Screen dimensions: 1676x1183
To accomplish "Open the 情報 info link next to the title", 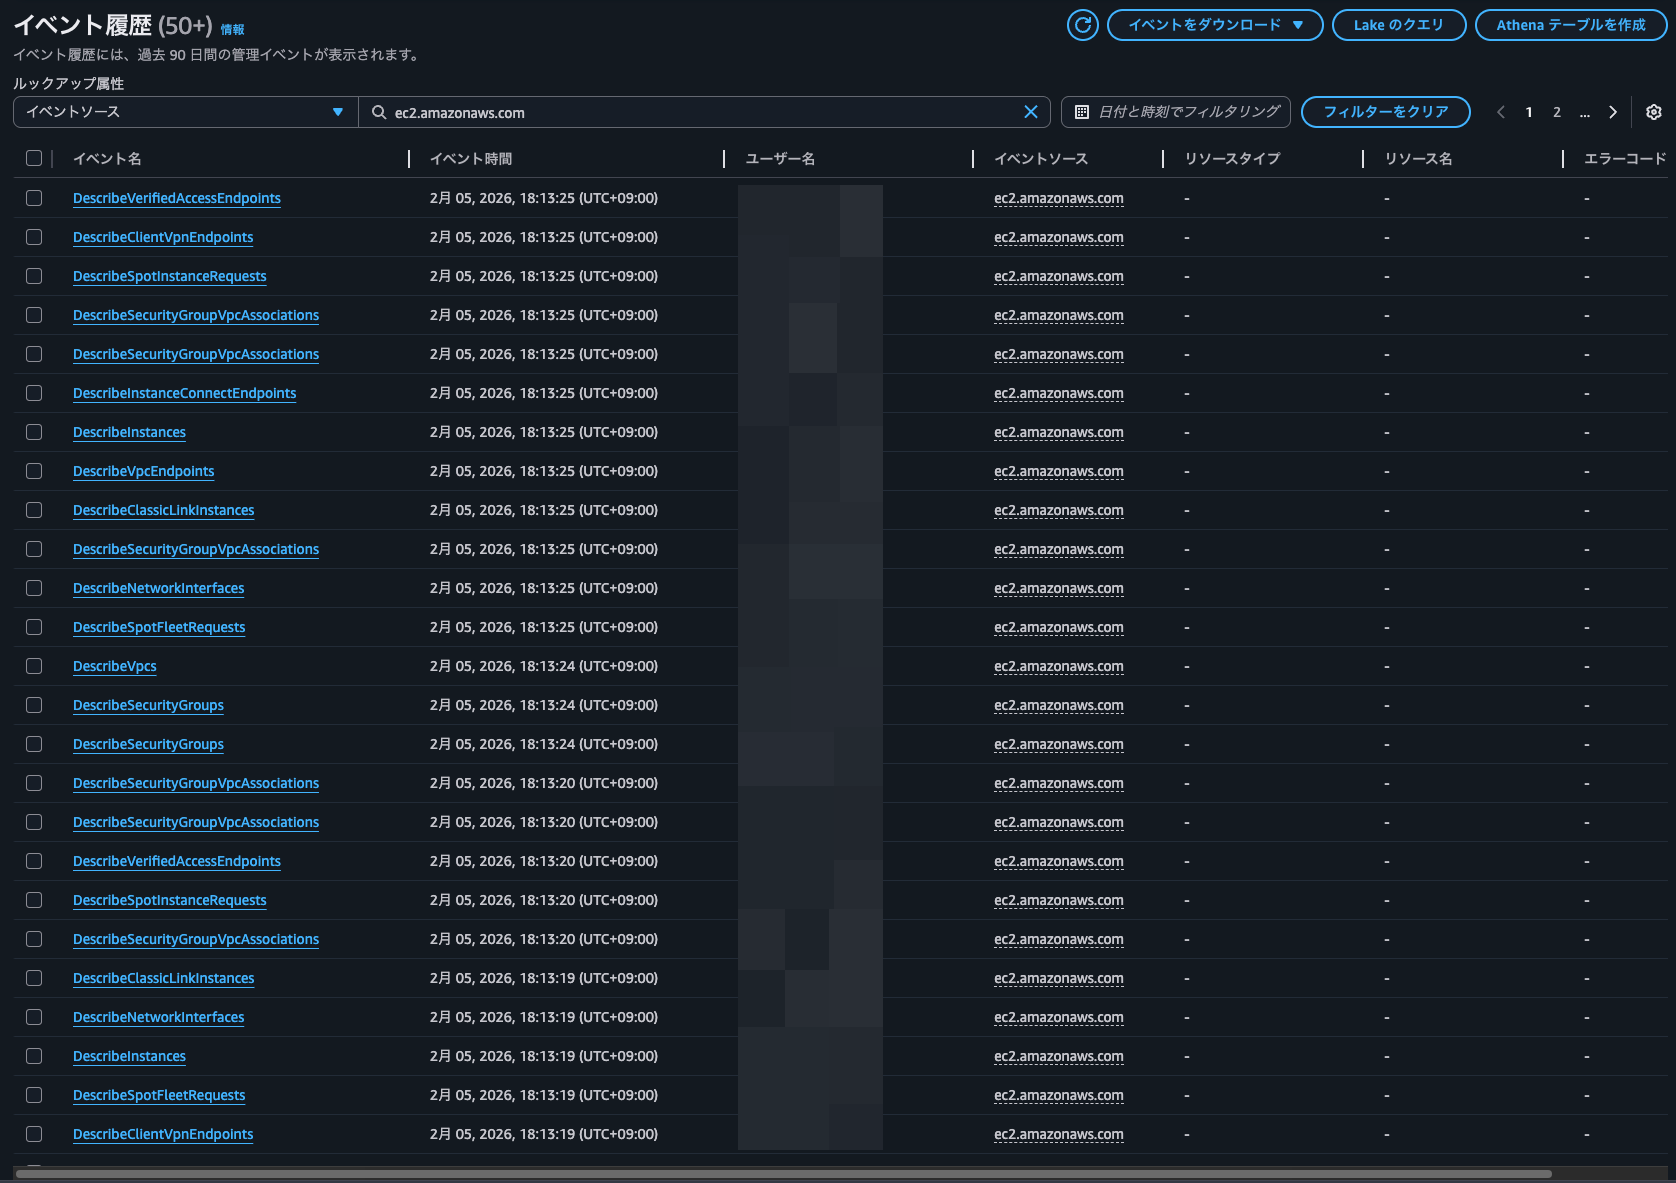I will pyautogui.click(x=233, y=29).
